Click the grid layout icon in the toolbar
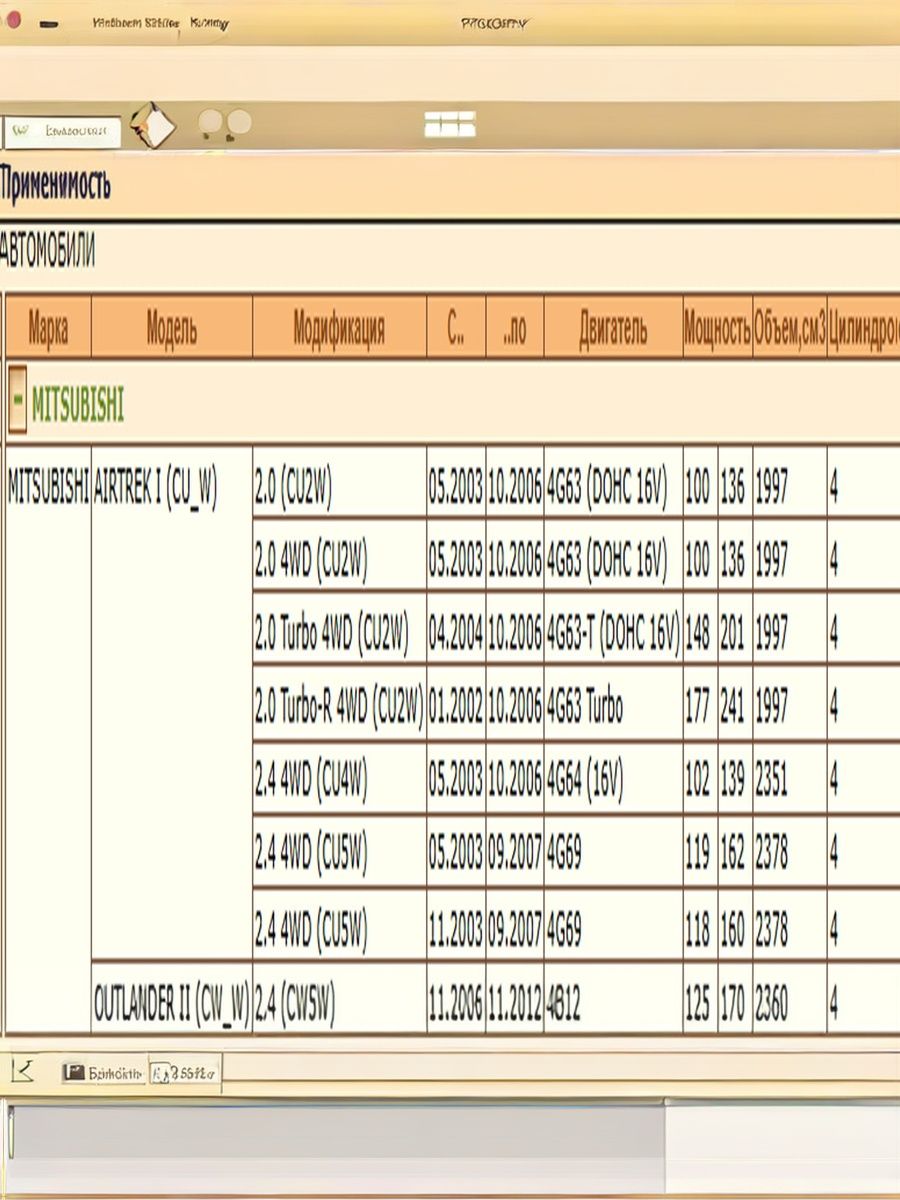The image size is (900, 1200). [x=449, y=124]
